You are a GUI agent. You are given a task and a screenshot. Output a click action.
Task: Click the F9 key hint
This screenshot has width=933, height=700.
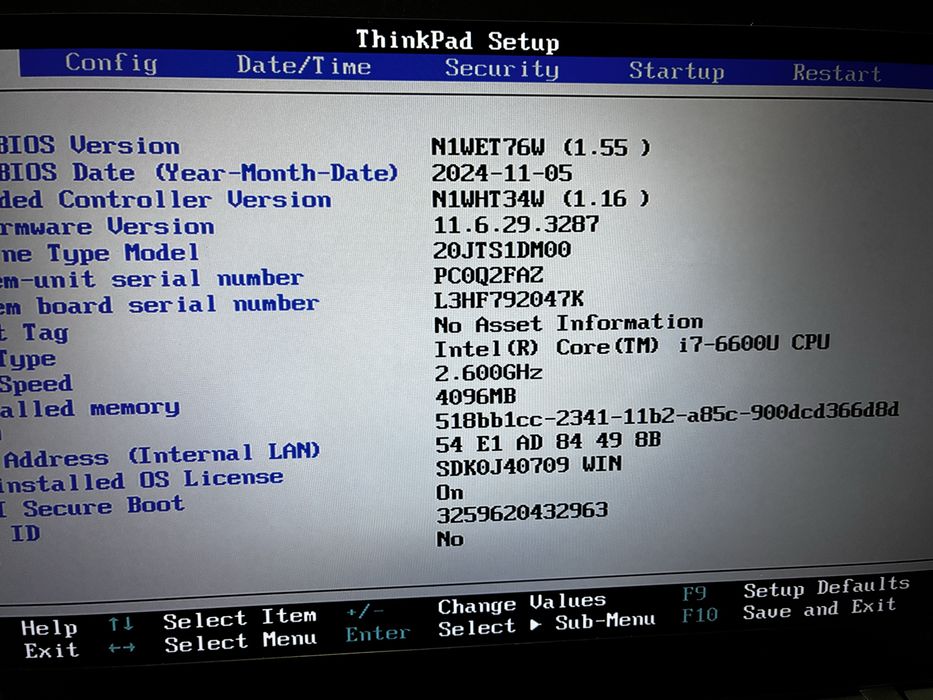tap(694, 593)
